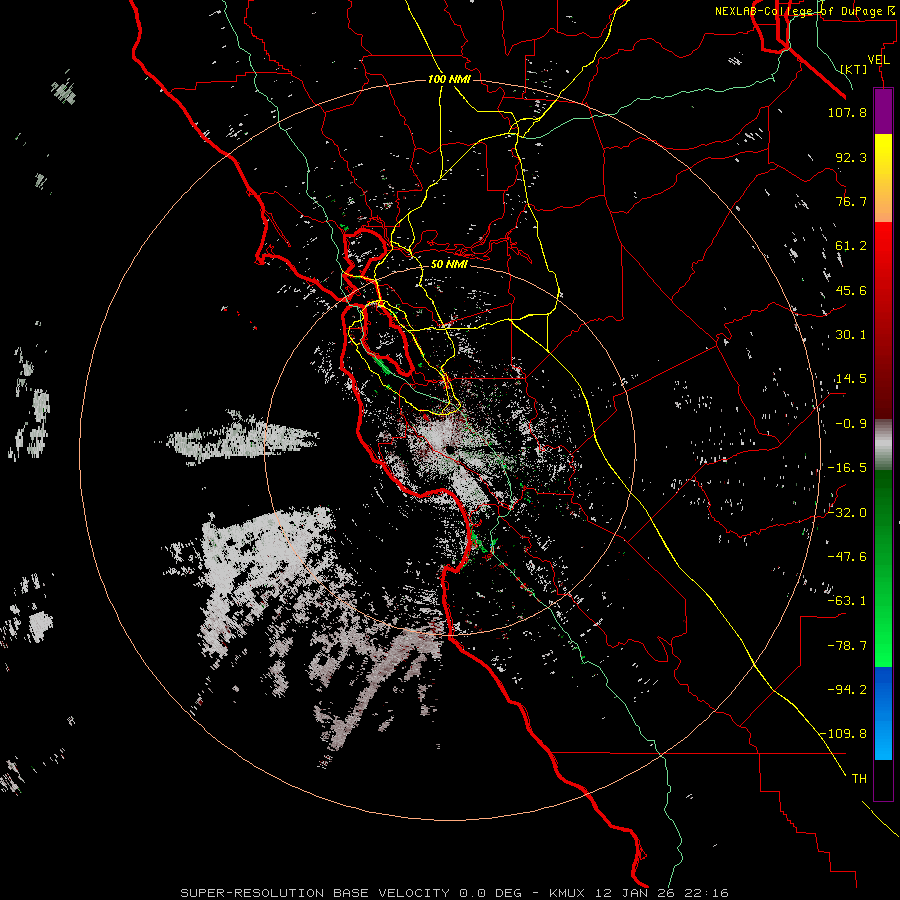Click the 100 NMI range ring label
Viewport: 900px width, 900px height.
(449, 79)
